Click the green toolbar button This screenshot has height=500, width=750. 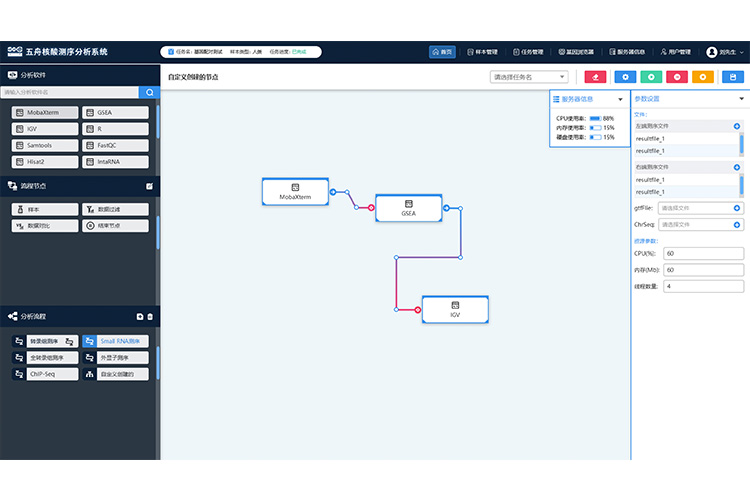(651, 76)
